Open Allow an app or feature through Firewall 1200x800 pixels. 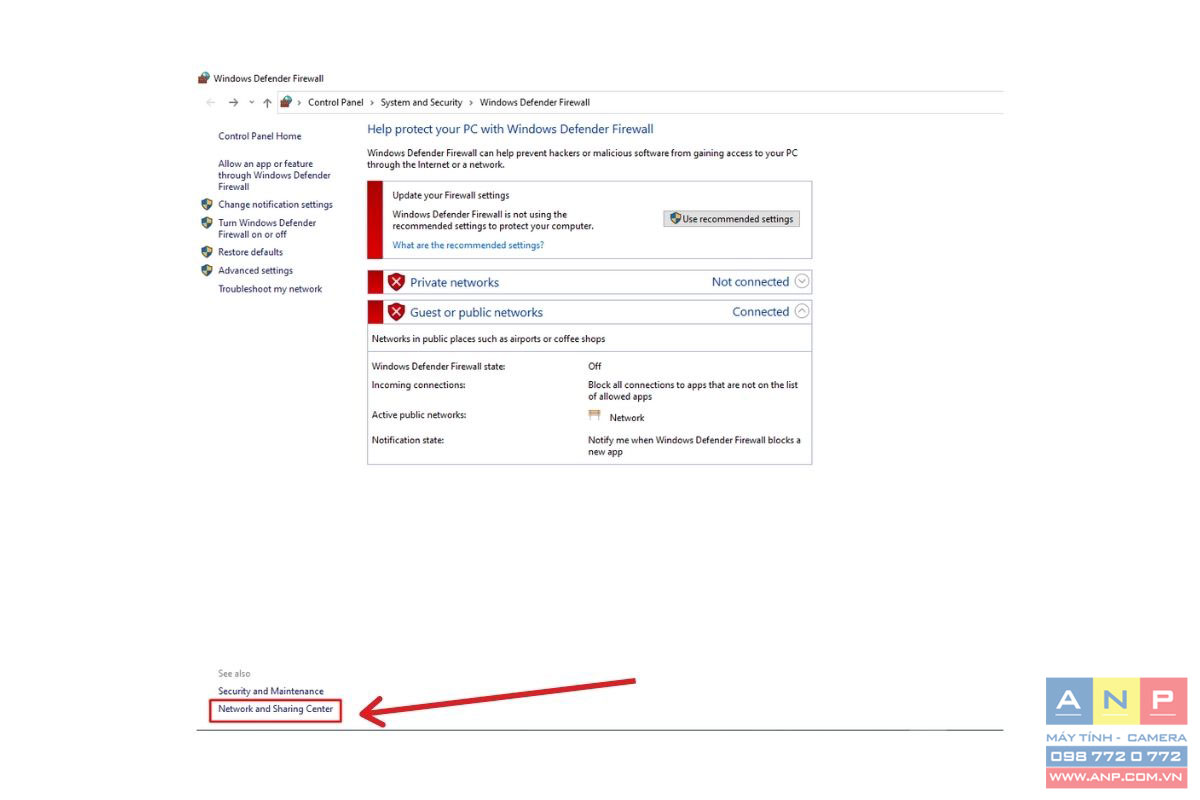coord(274,175)
